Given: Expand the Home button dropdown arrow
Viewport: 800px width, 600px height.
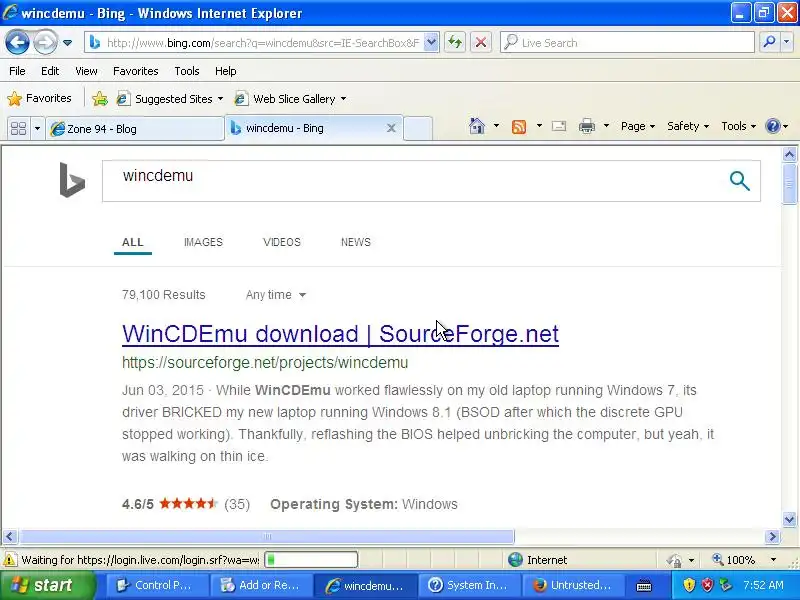Looking at the screenshot, I should coord(496,126).
